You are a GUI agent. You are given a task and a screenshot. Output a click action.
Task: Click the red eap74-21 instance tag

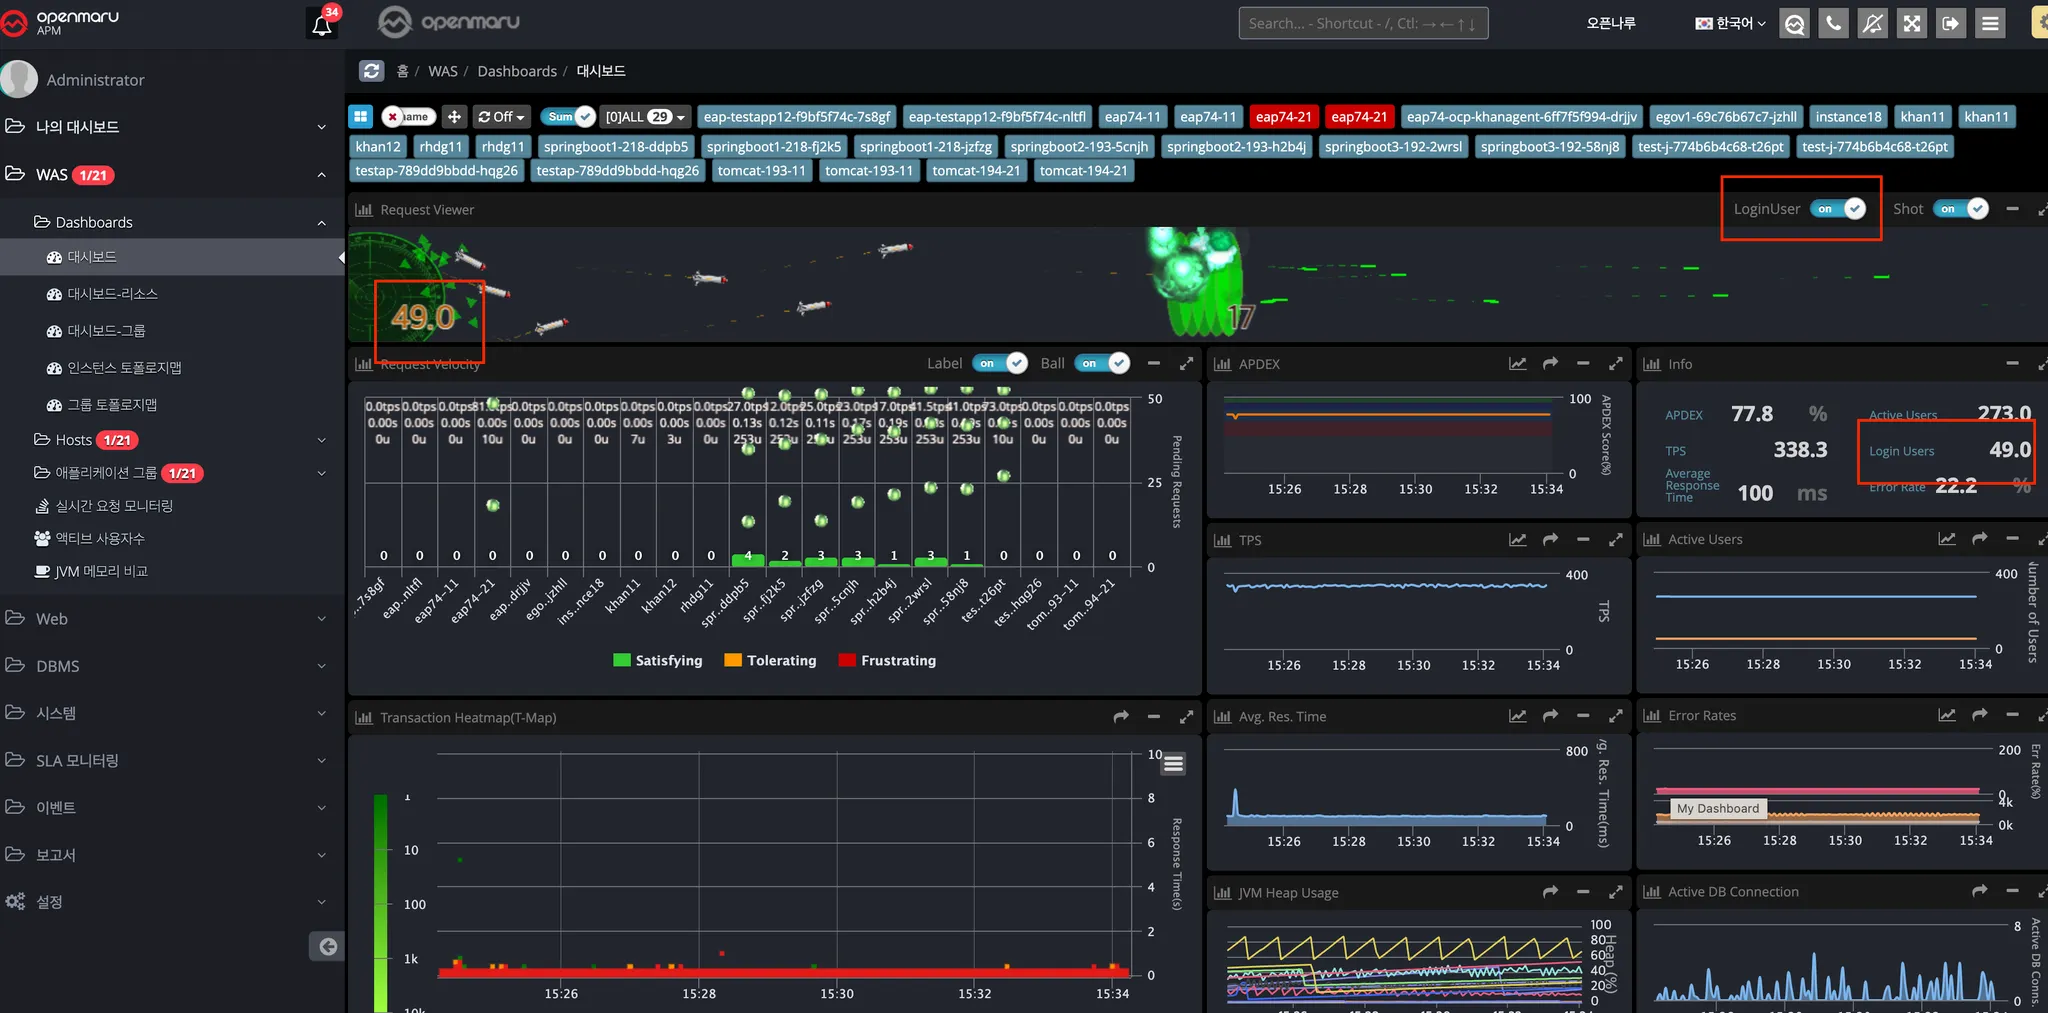pos(1283,117)
